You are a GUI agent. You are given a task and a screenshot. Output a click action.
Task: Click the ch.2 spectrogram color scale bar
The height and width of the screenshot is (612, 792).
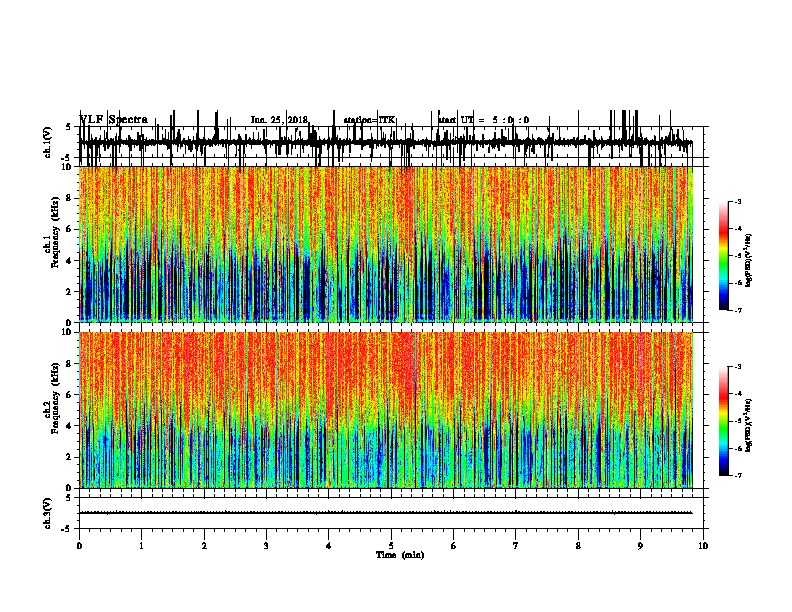[x=724, y=421]
